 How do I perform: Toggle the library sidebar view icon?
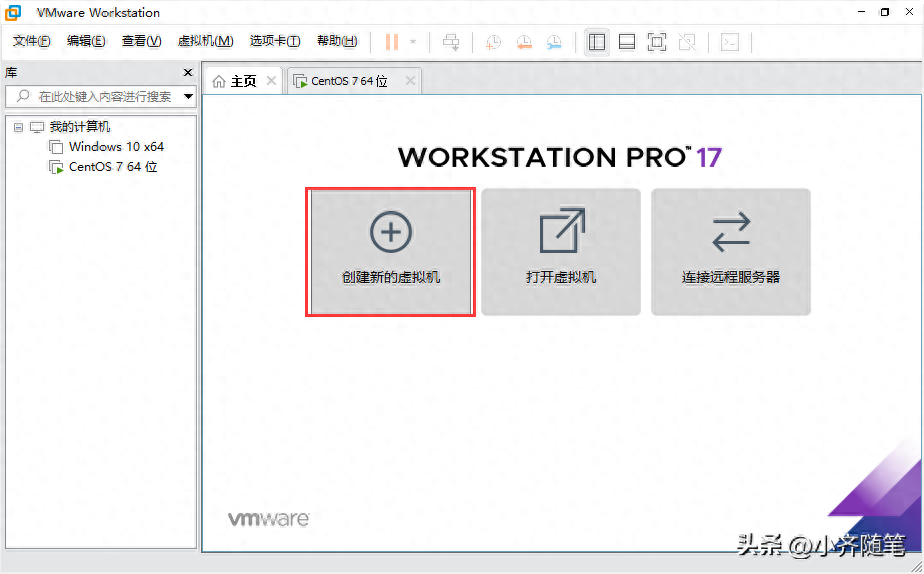[597, 42]
